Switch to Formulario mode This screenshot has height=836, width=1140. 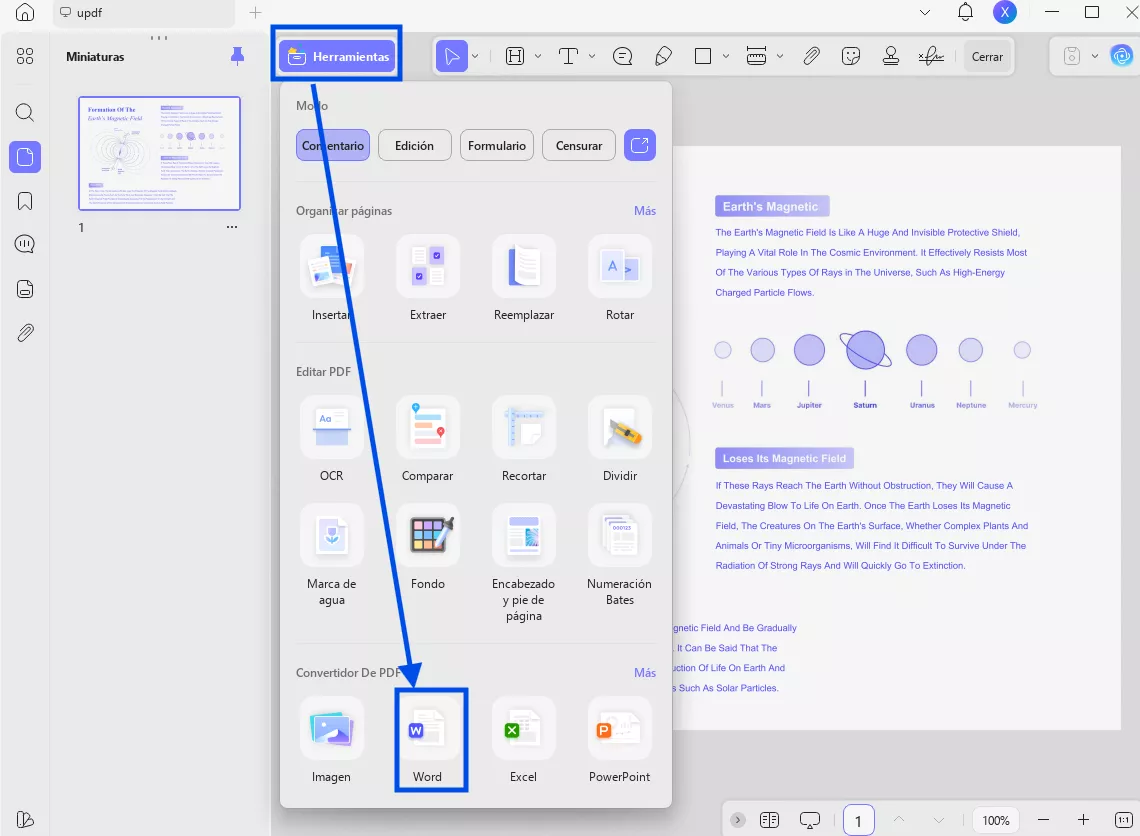pyautogui.click(x=497, y=145)
